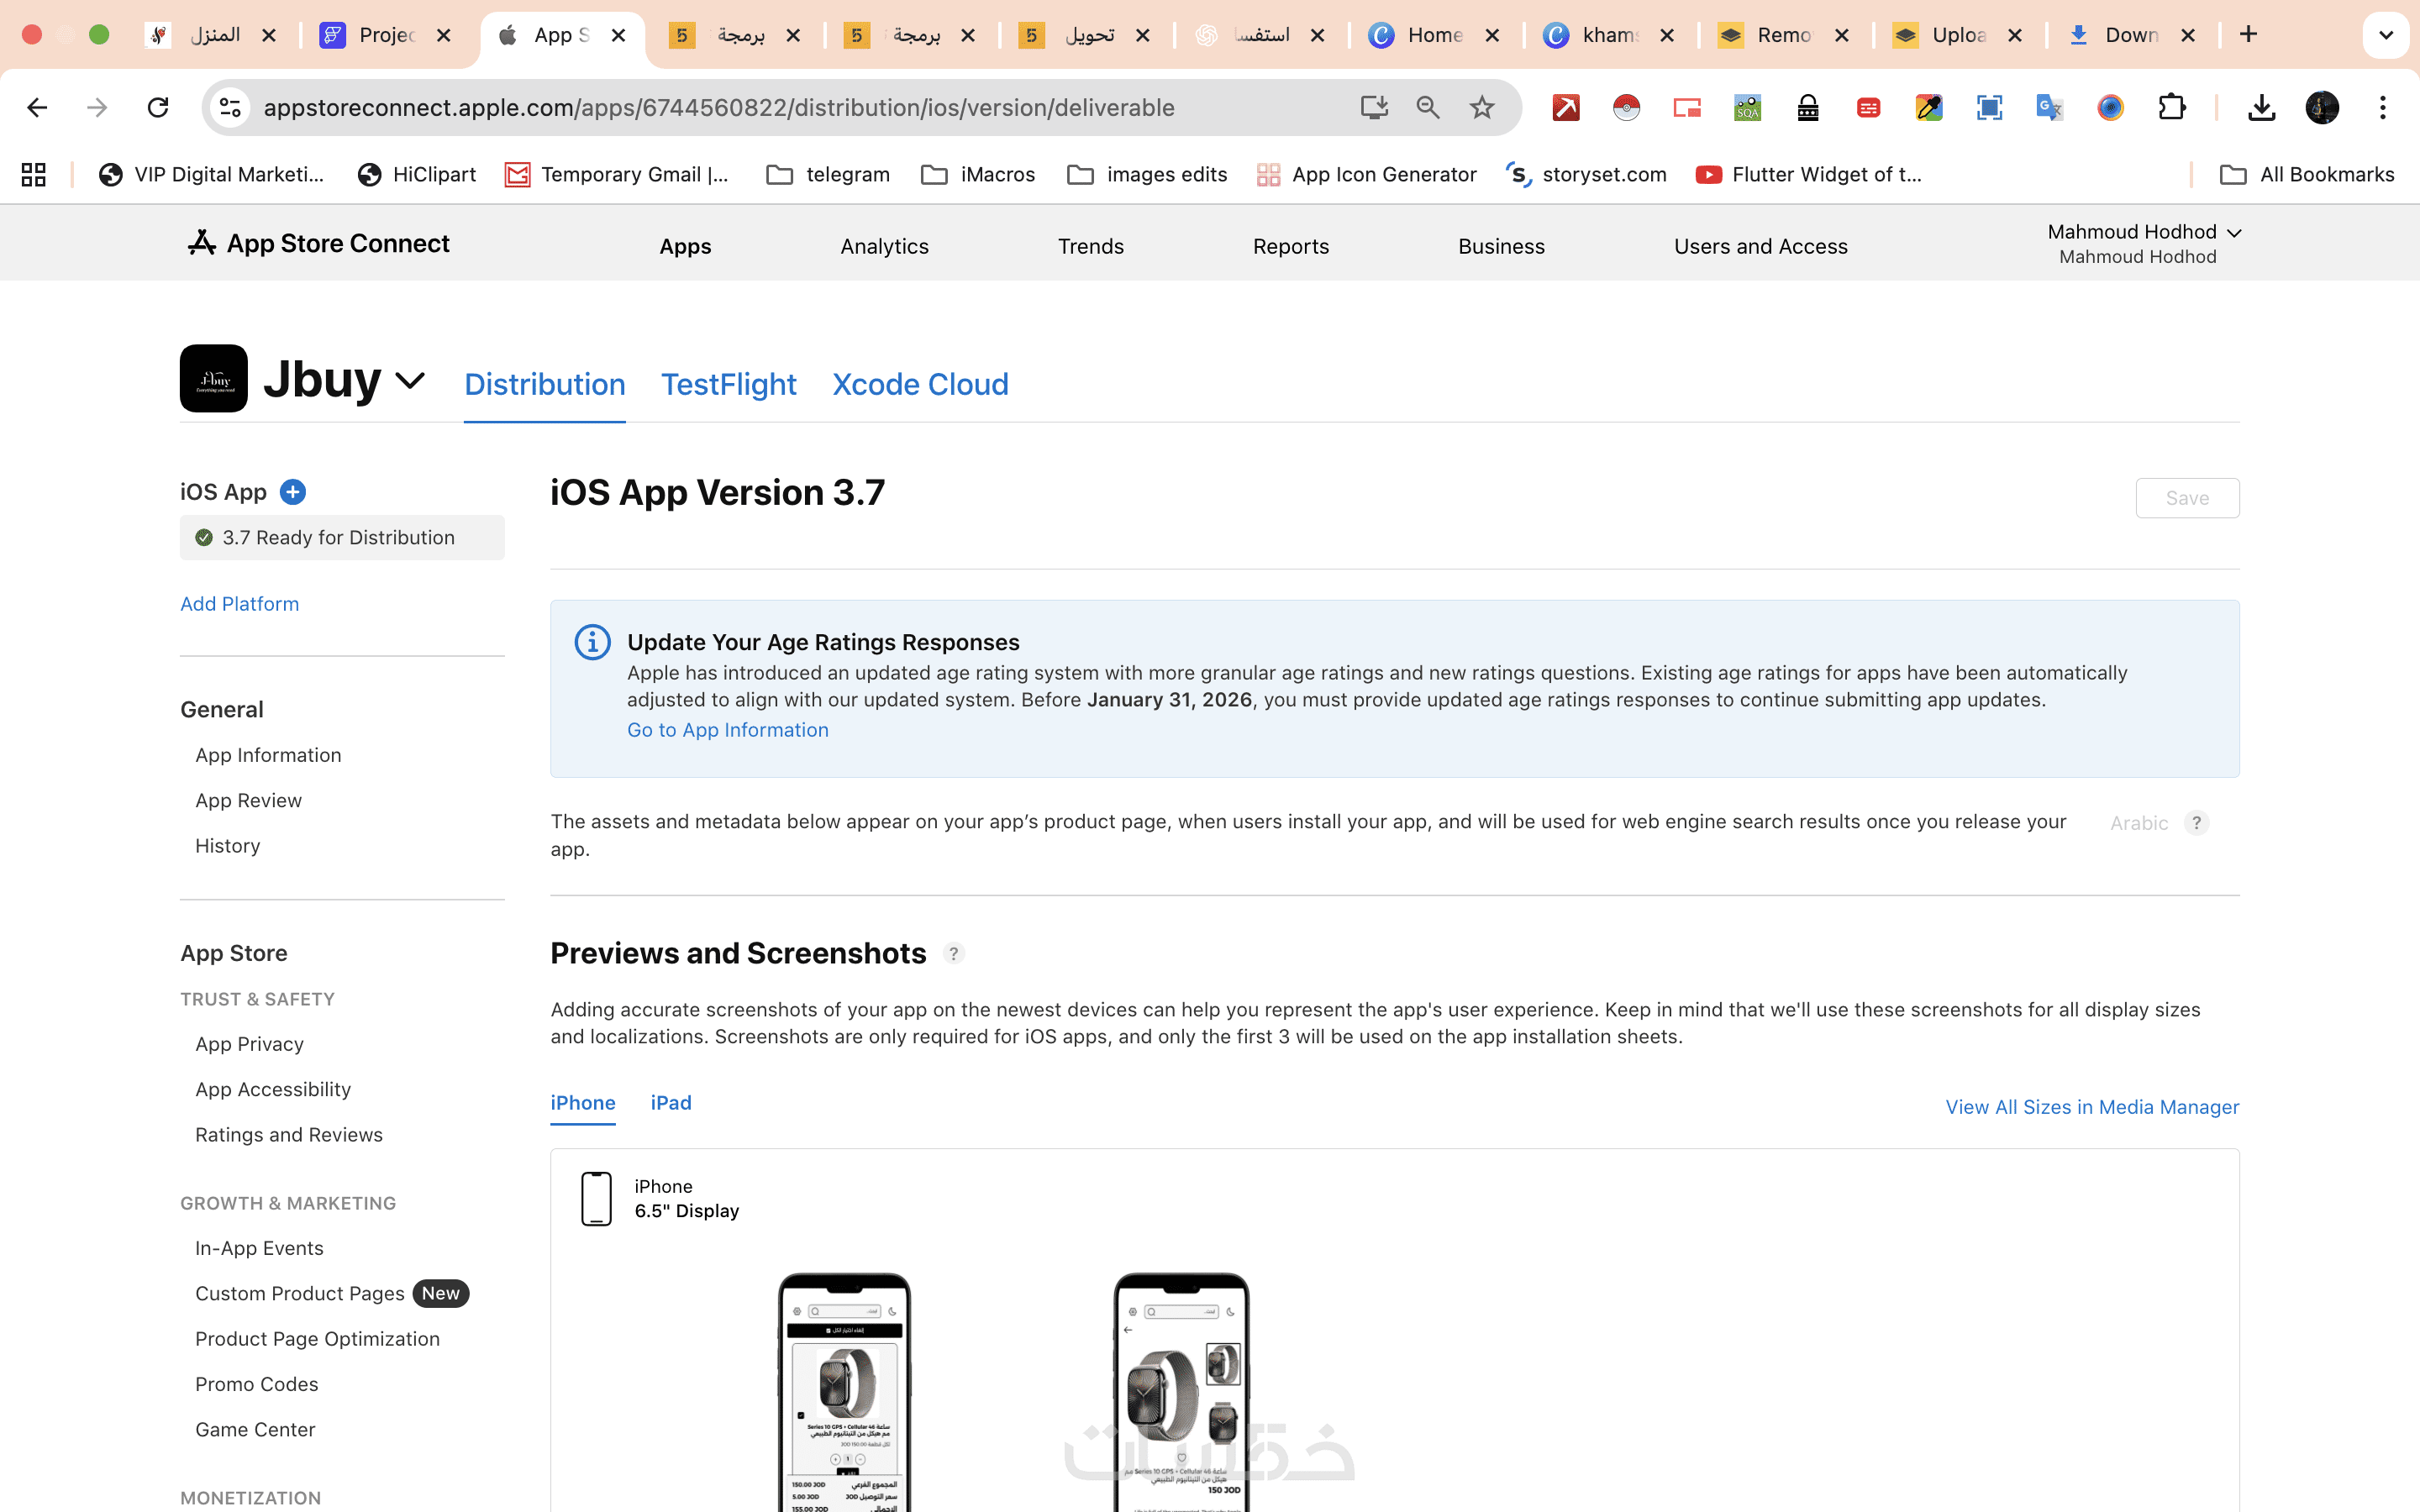Bookmark this page with the star icon
Image resolution: width=2420 pixels, height=1512 pixels.
click(1481, 107)
